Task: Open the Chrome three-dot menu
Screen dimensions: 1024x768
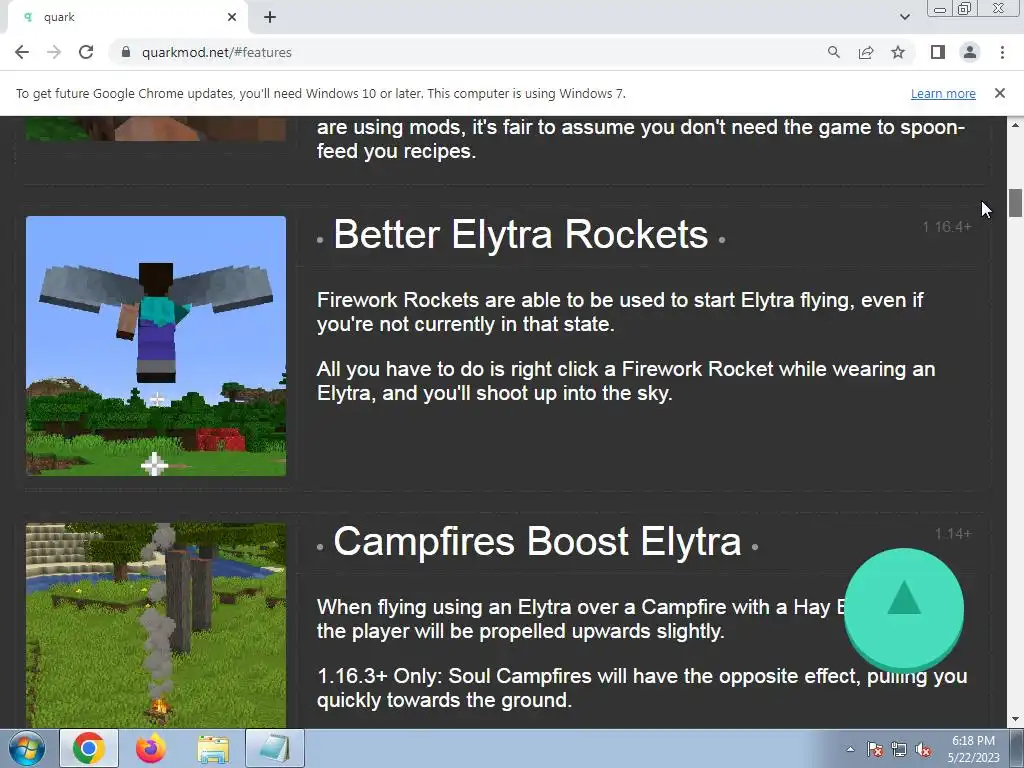Action: (1002, 52)
